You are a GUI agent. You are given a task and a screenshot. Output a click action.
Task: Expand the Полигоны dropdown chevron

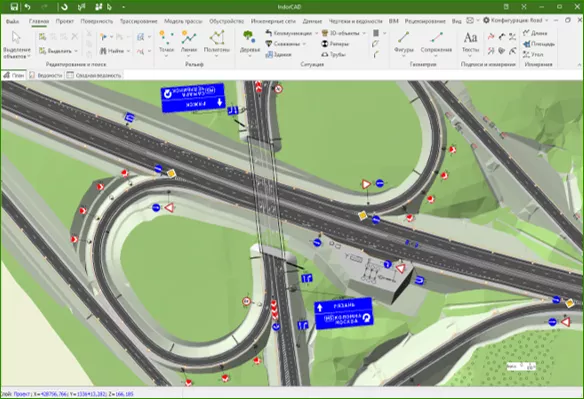point(217,56)
